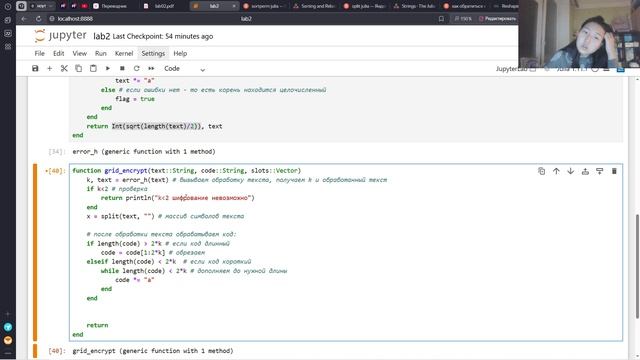
Task: Delete the grid_encrypt cell with trash icon
Action: [x=614, y=171]
